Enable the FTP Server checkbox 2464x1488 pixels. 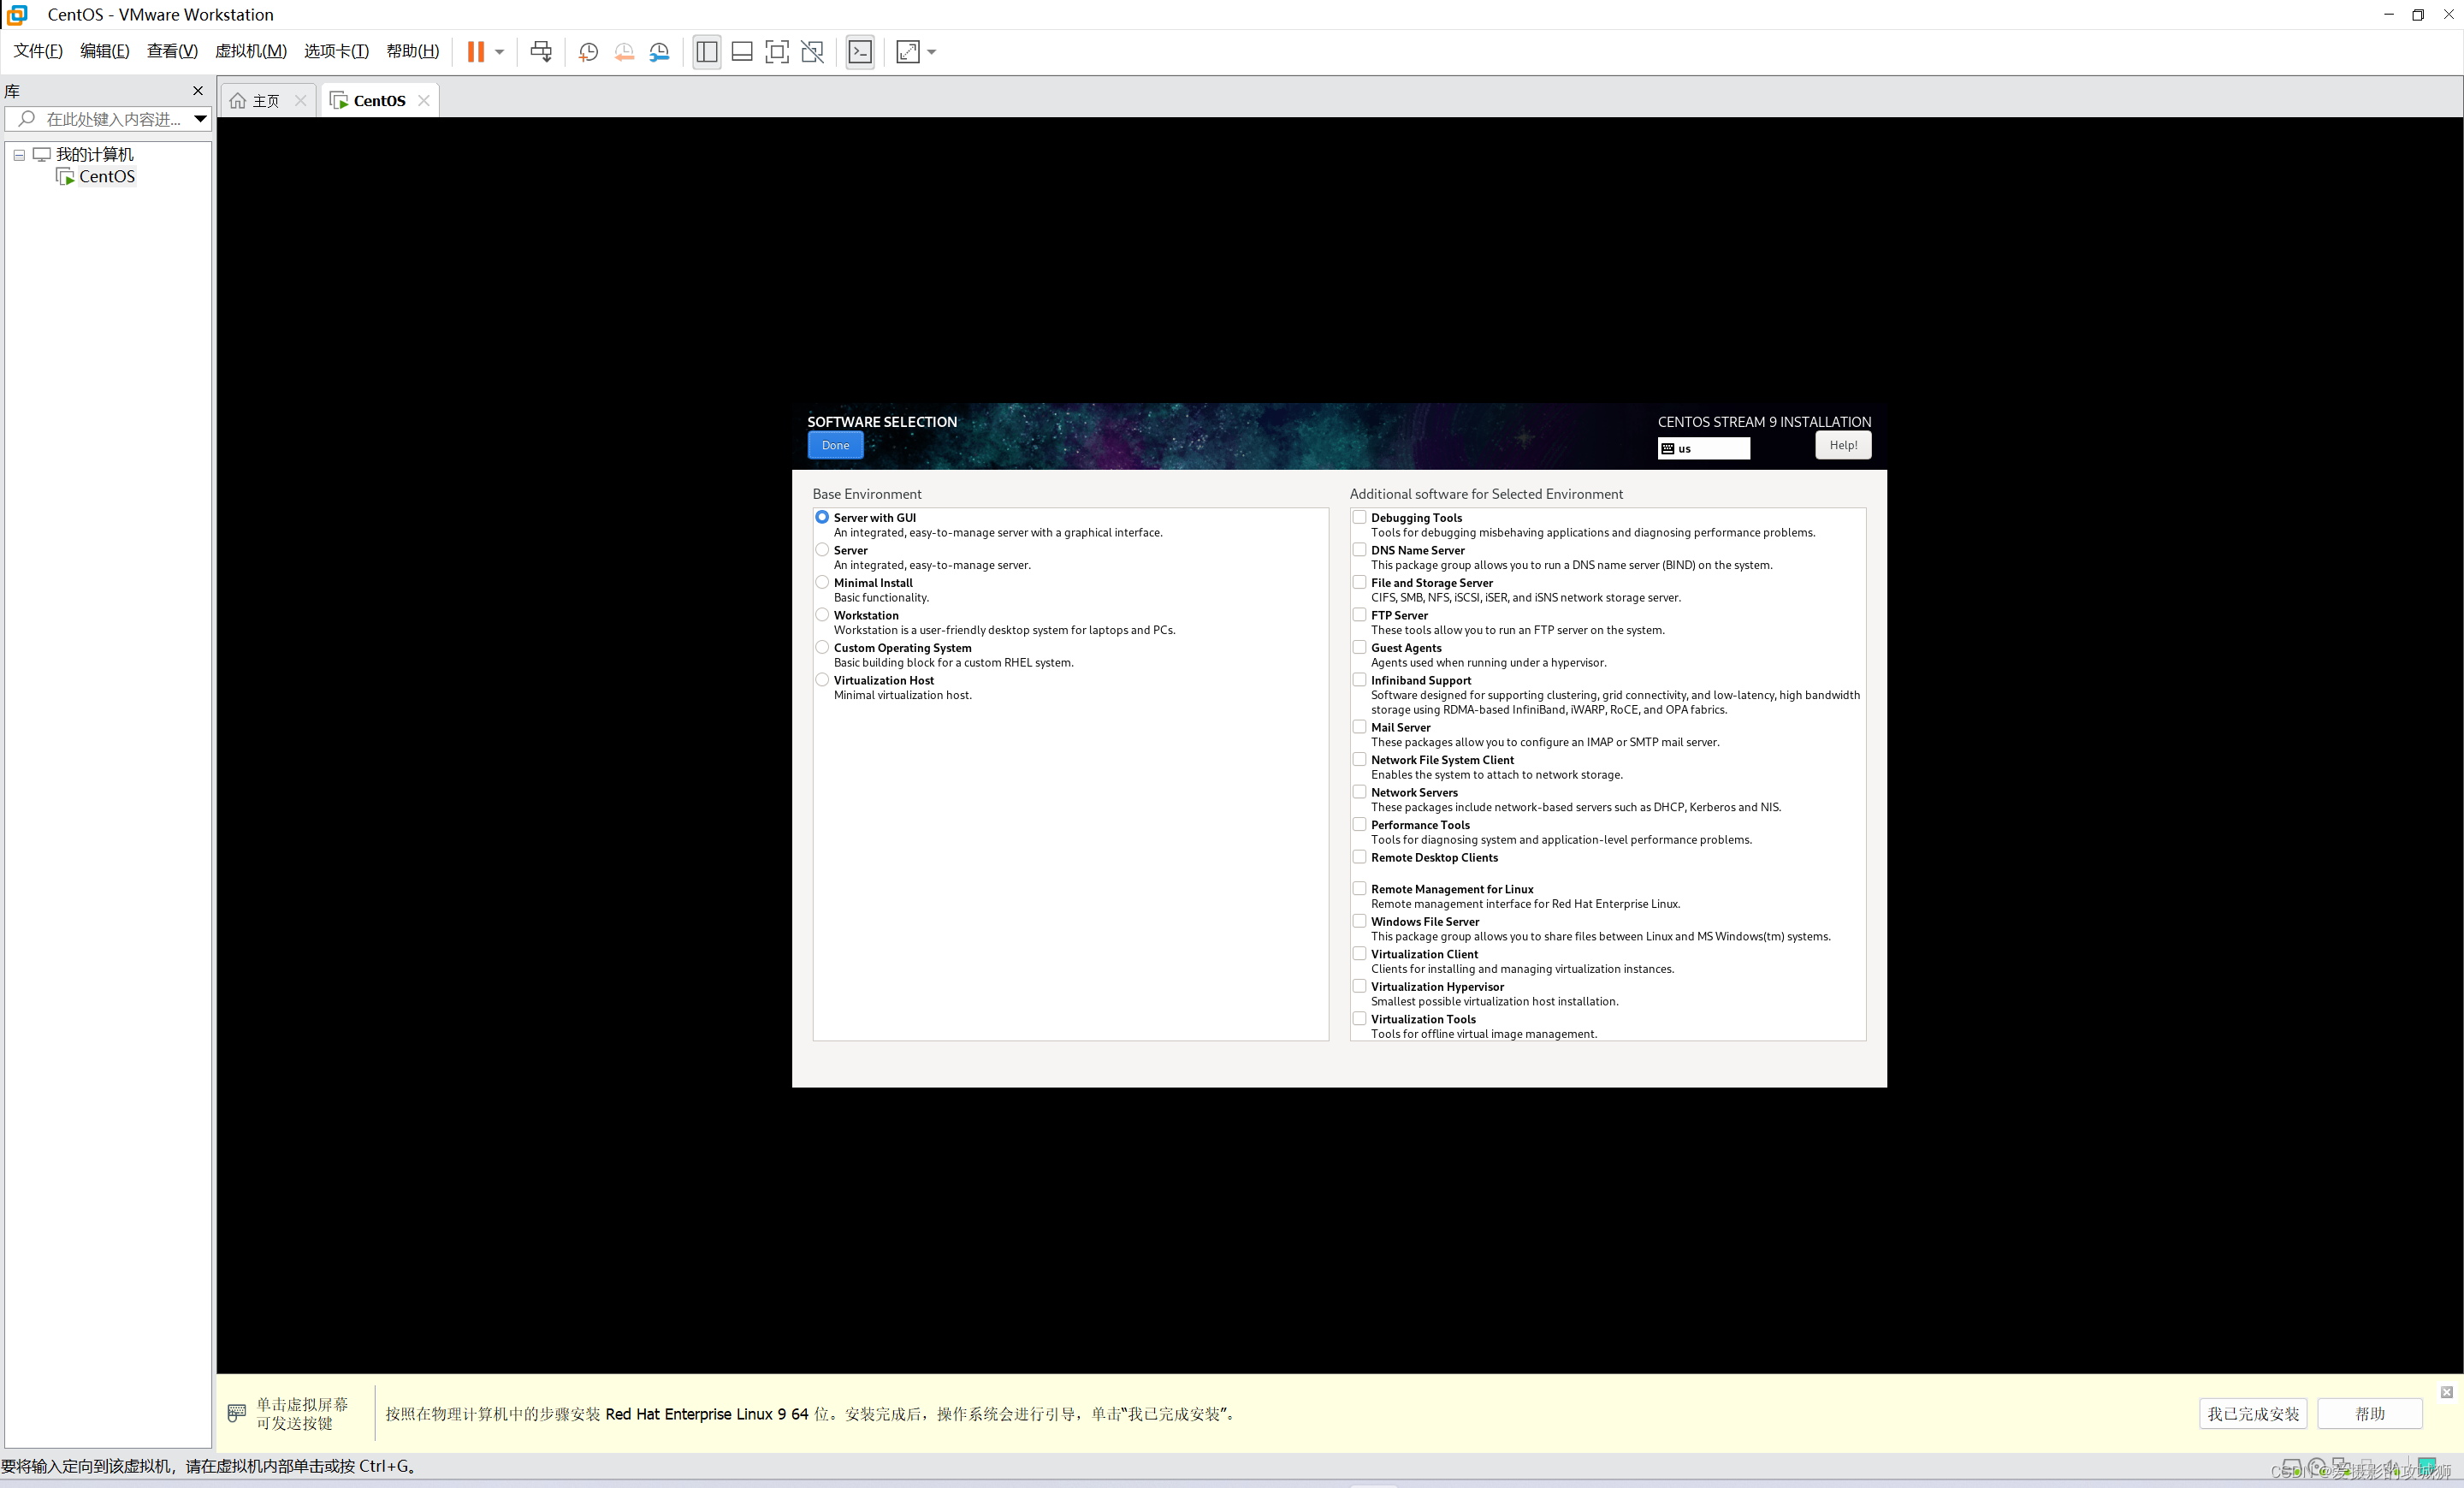click(1359, 615)
